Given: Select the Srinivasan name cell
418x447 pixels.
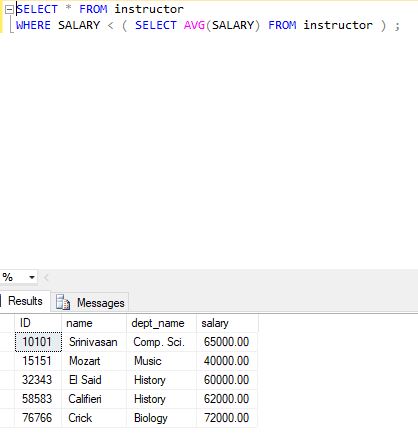Looking at the screenshot, I should pyautogui.click(x=94, y=342).
